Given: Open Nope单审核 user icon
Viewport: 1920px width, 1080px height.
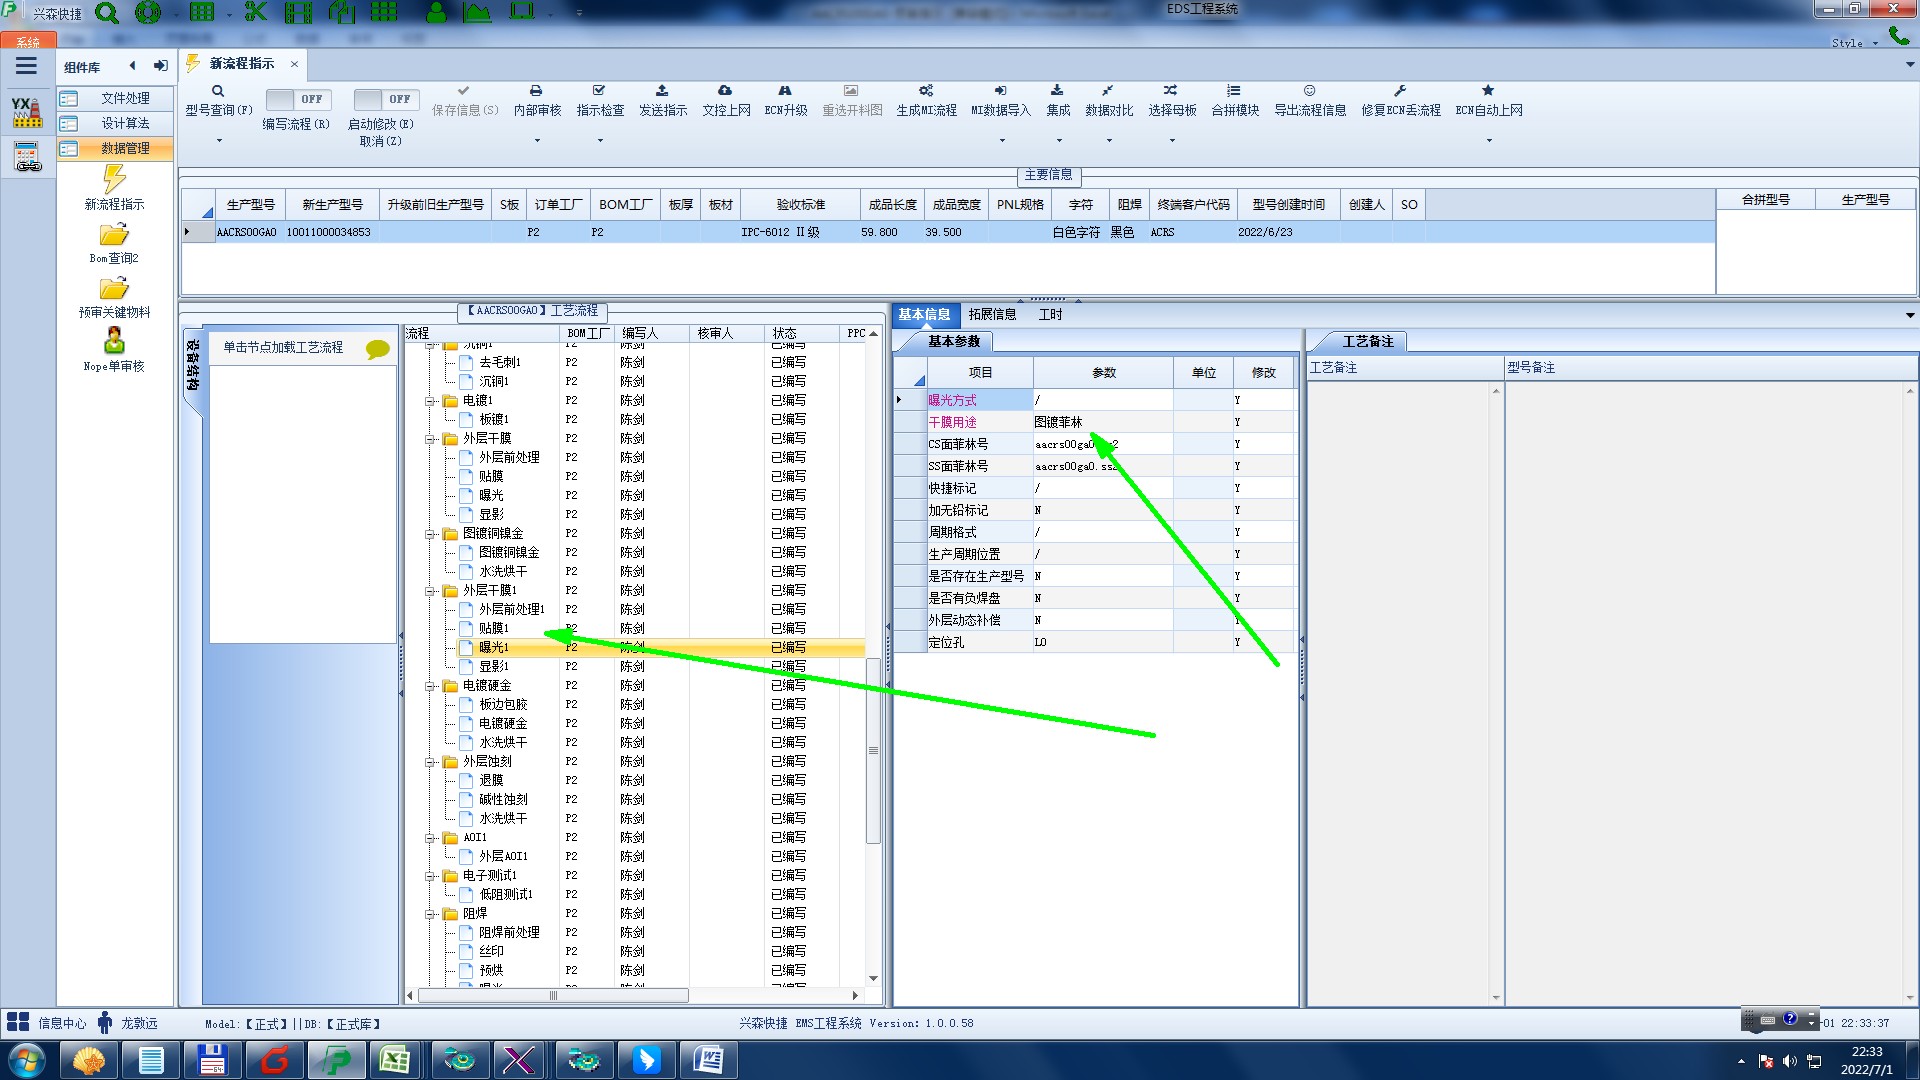Looking at the screenshot, I should point(114,341).
